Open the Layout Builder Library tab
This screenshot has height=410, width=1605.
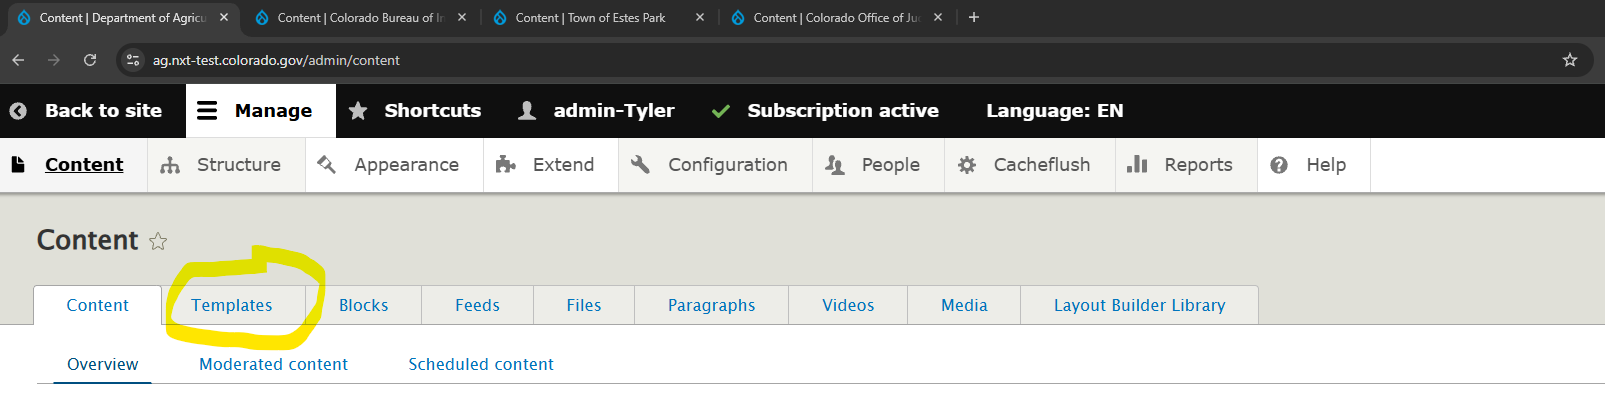click(x=1139, y=305)
